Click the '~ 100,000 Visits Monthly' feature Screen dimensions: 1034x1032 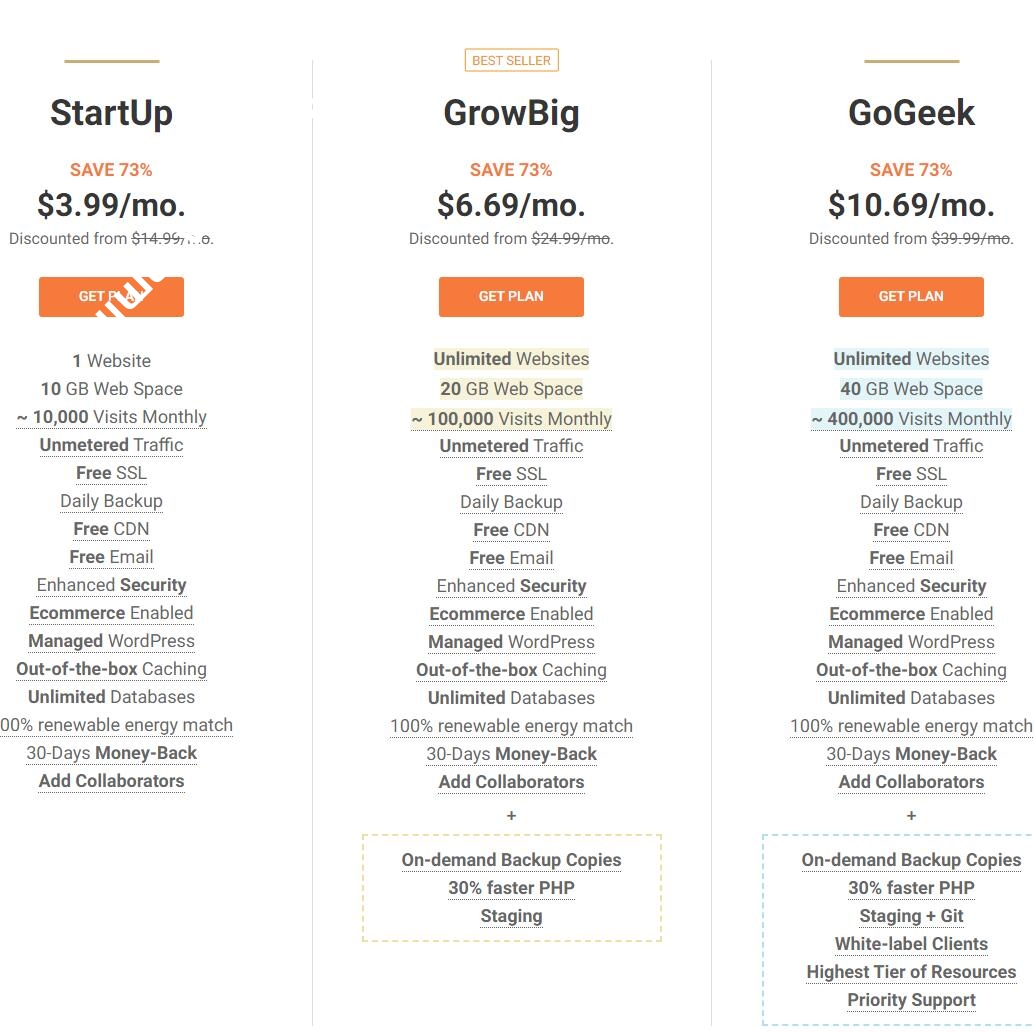(511, 419)
